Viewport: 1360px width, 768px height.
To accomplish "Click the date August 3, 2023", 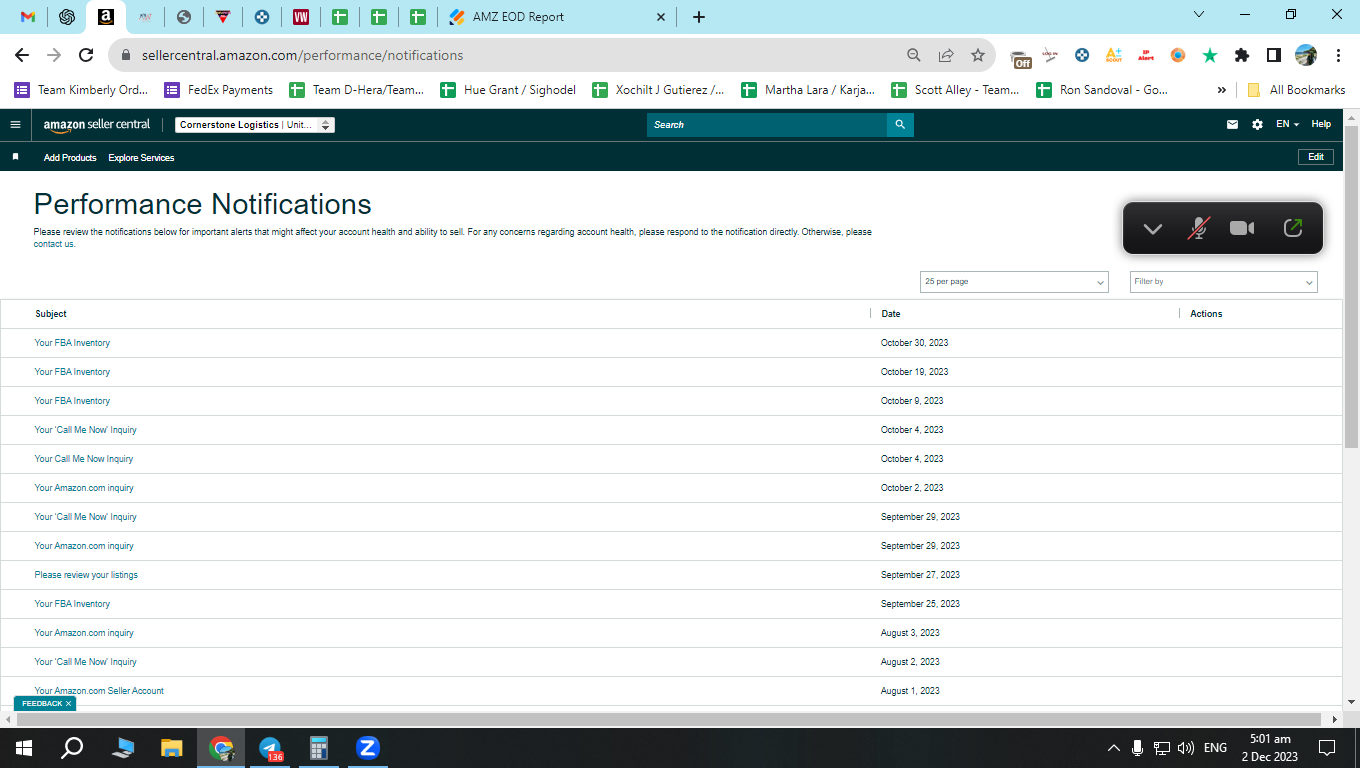I will (x=910, y=633).
